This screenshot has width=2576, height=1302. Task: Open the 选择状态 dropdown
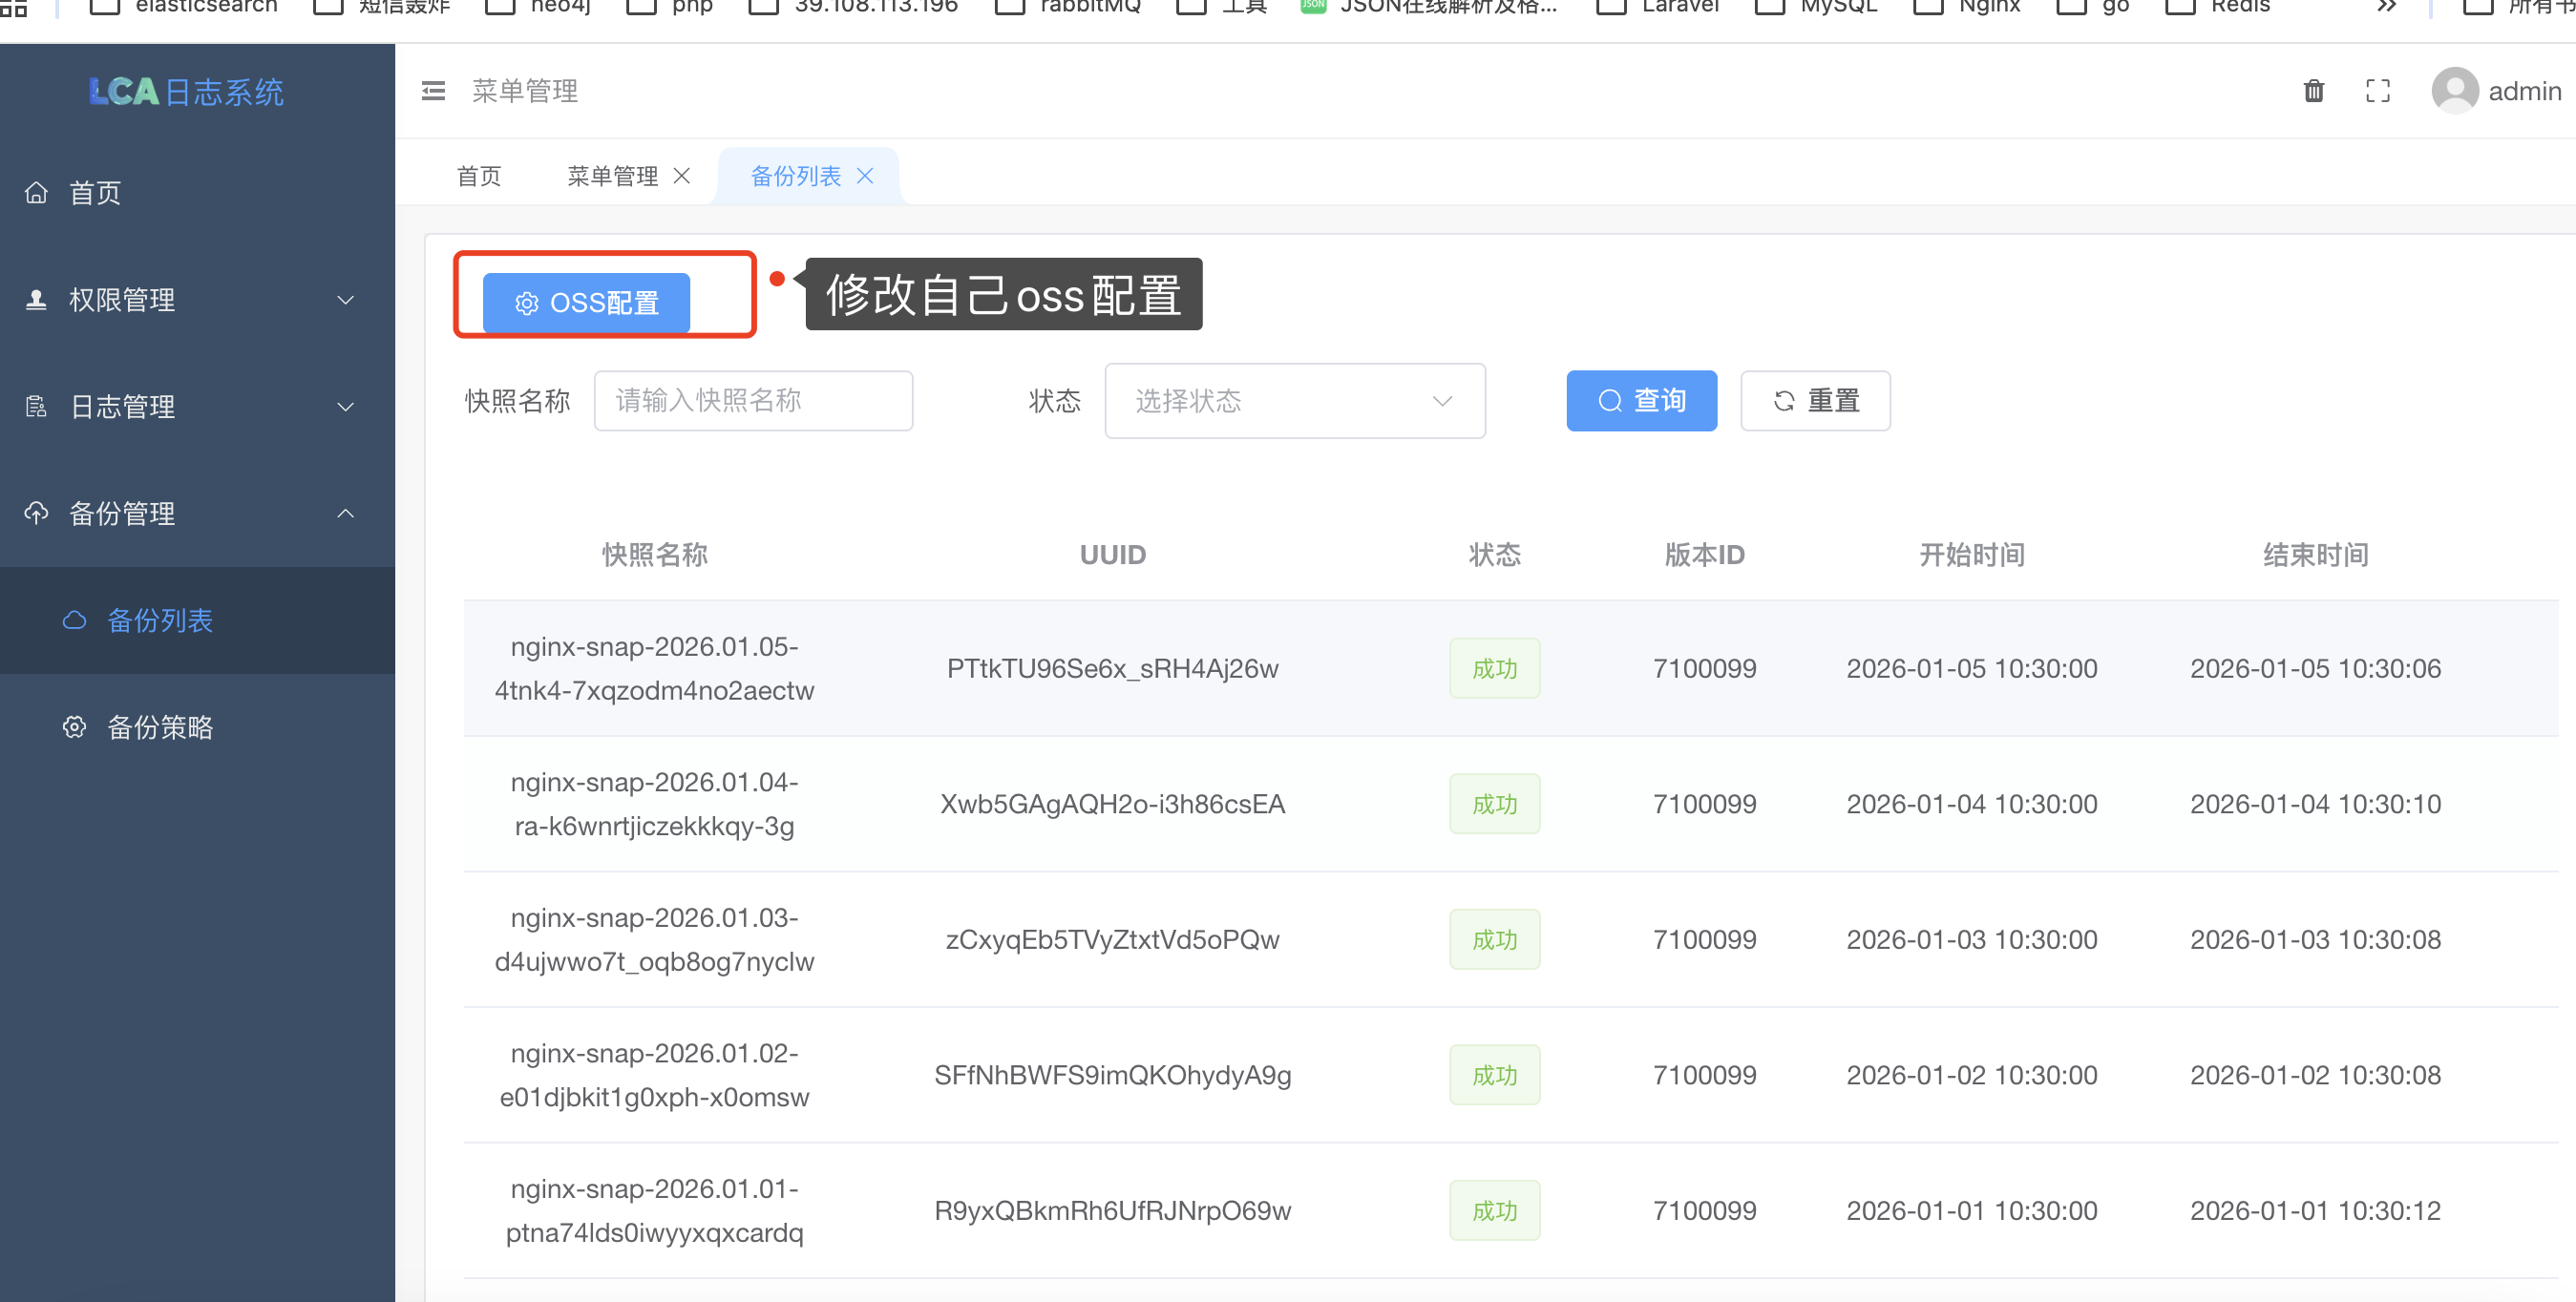coord(1294,401)
